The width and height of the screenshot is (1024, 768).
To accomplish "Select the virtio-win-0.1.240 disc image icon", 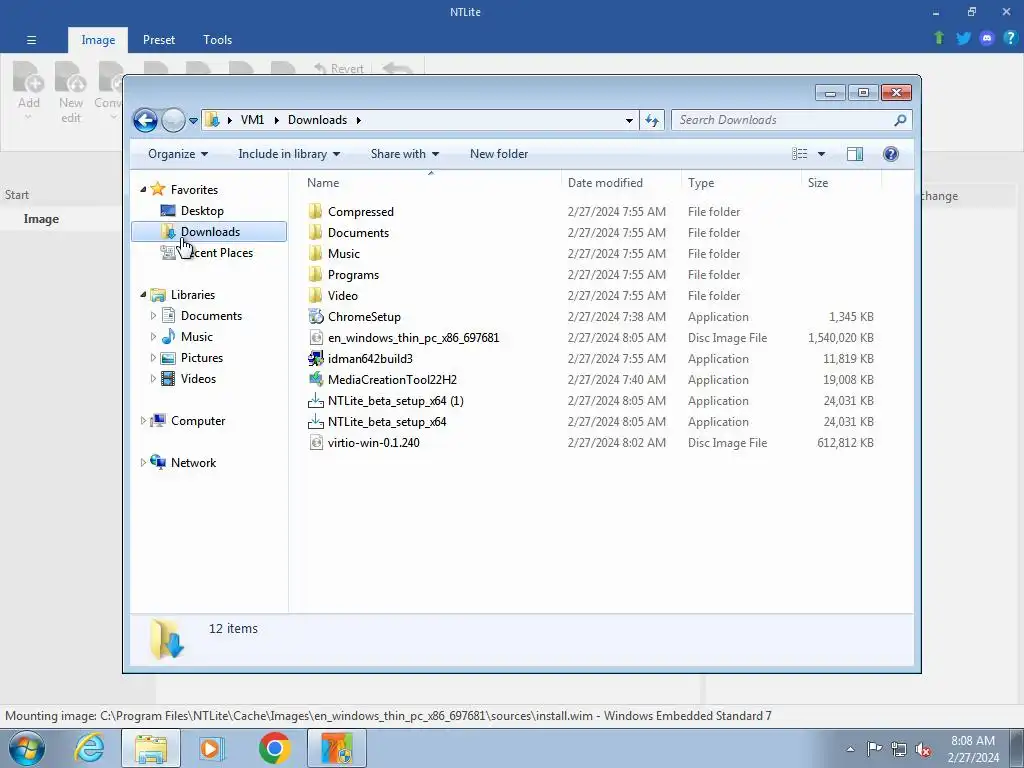I will (316, 443).
